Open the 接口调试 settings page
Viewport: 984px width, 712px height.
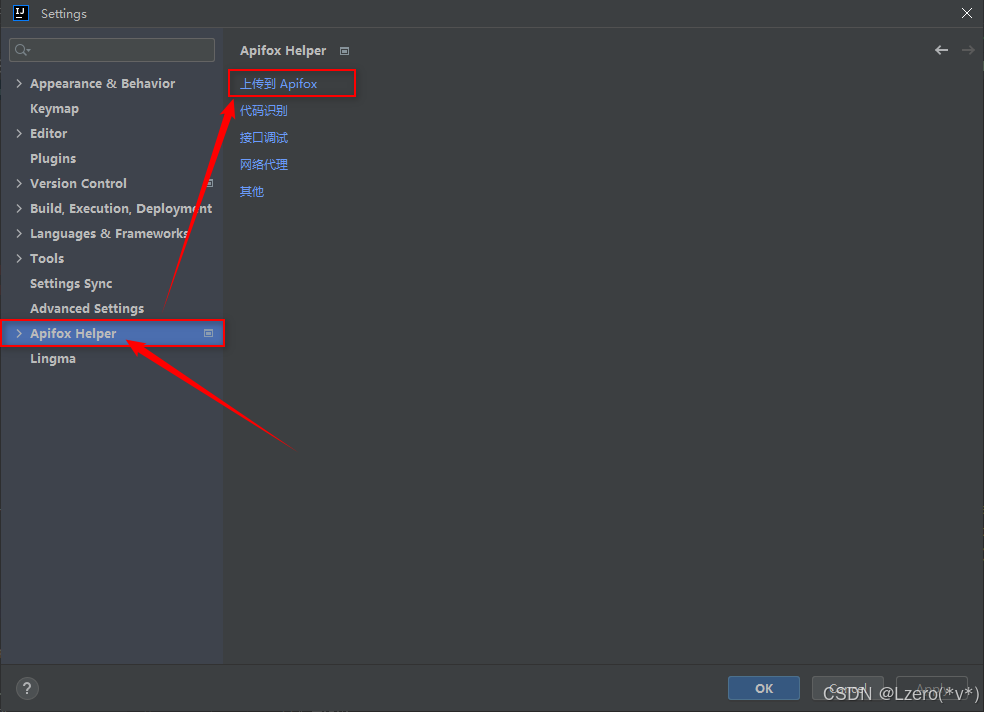[x=264, y=137]
